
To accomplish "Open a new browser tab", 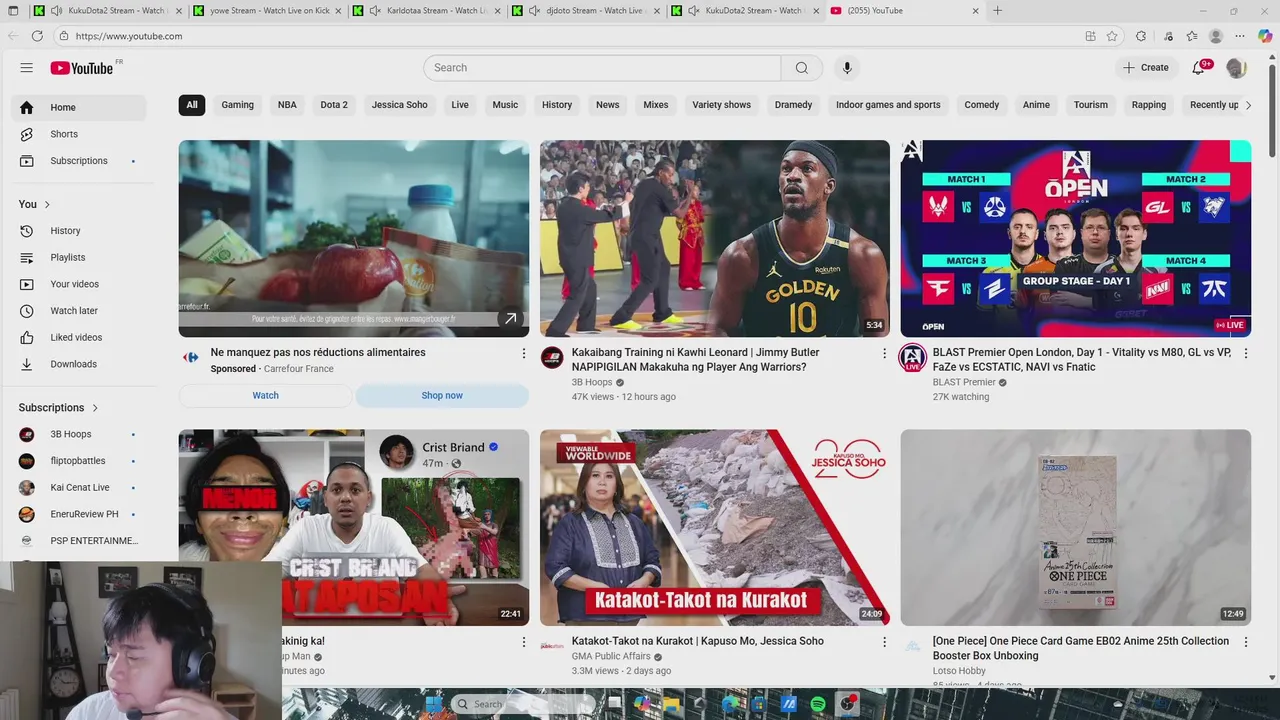I will 997,11.
